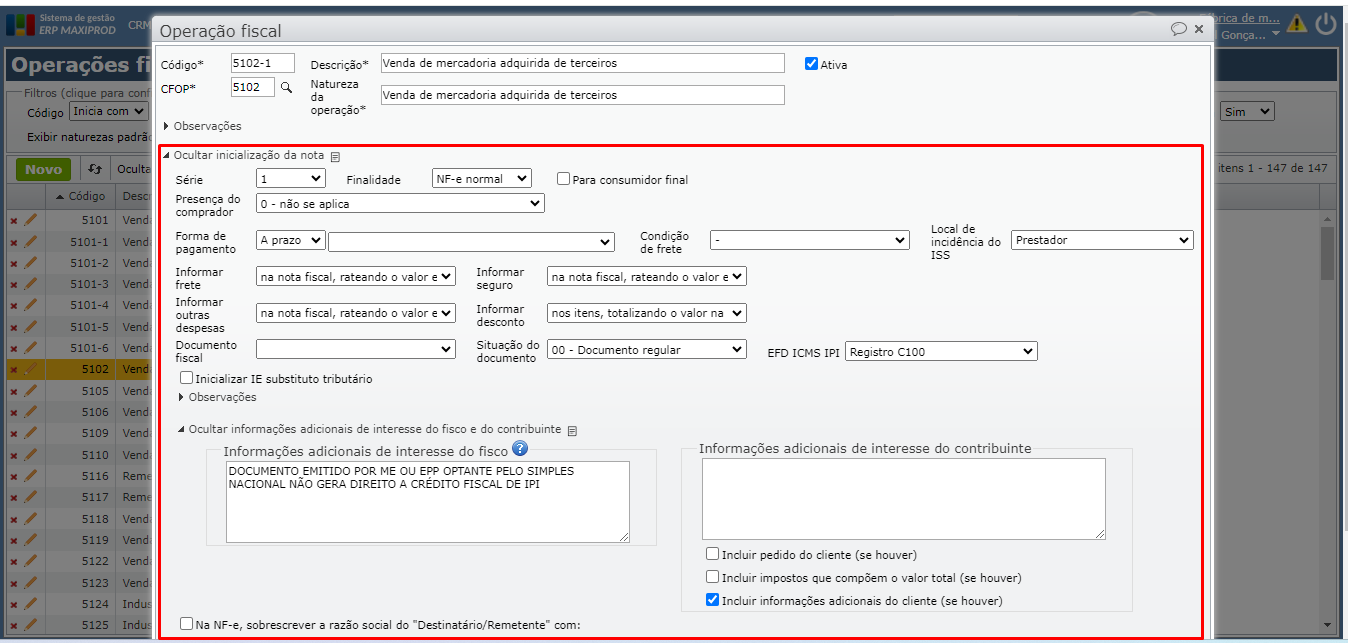Open the A prazo payment form dropdown
This screenshot has height=643, width=1348.
click(x=291, y=241)
